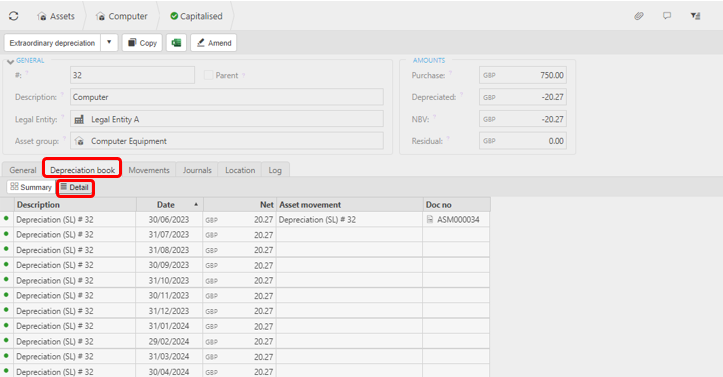Open the comments speech bubble icon
This screenshot has height=377, width=723.
pos(667,16)
